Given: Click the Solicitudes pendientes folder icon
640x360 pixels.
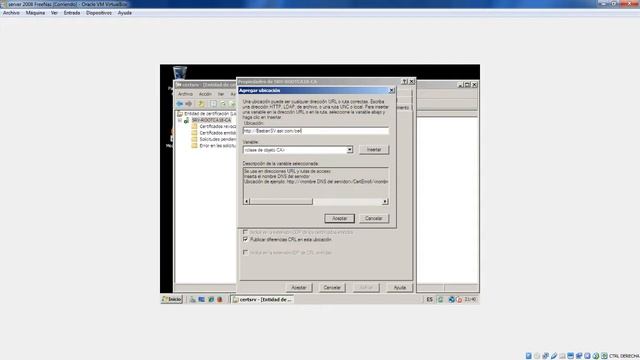Looking at the screenshot, I should [x=194, y=139].
